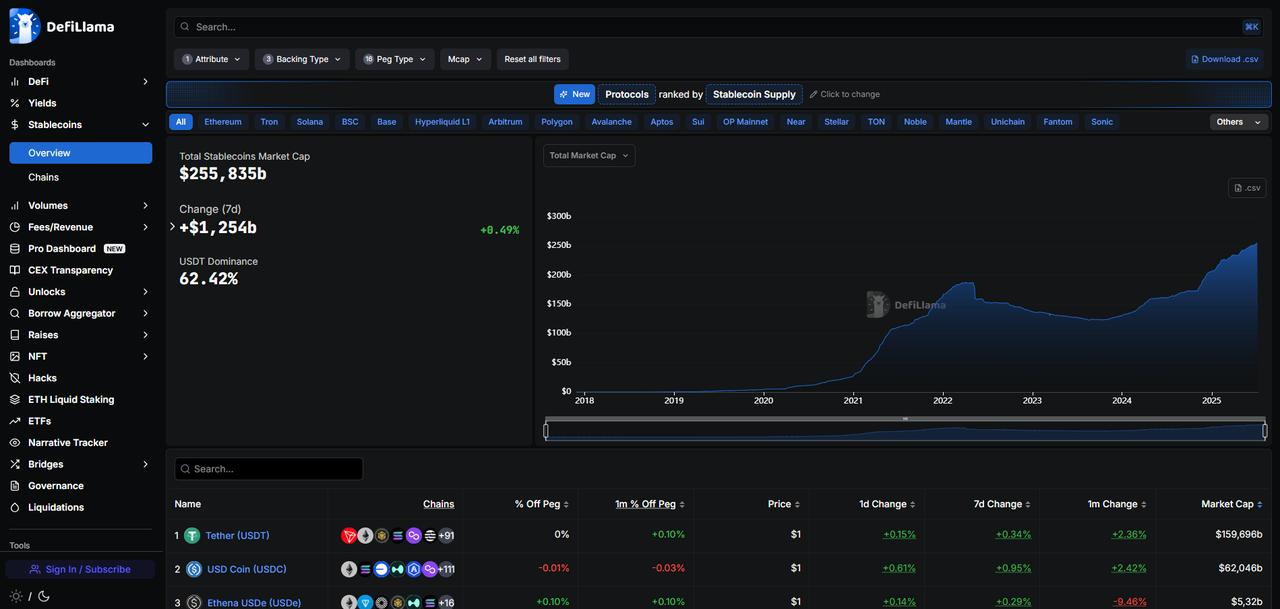Open the Tether (USDT) link
Screen dimensions: 1280x609
[x=237, y=536]
